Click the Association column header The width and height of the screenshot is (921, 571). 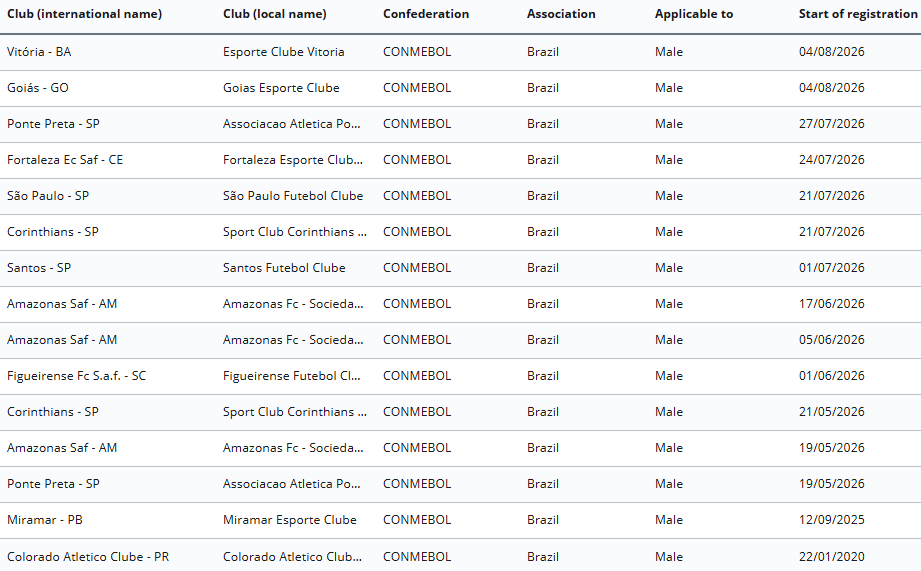(x=561, y=14)
